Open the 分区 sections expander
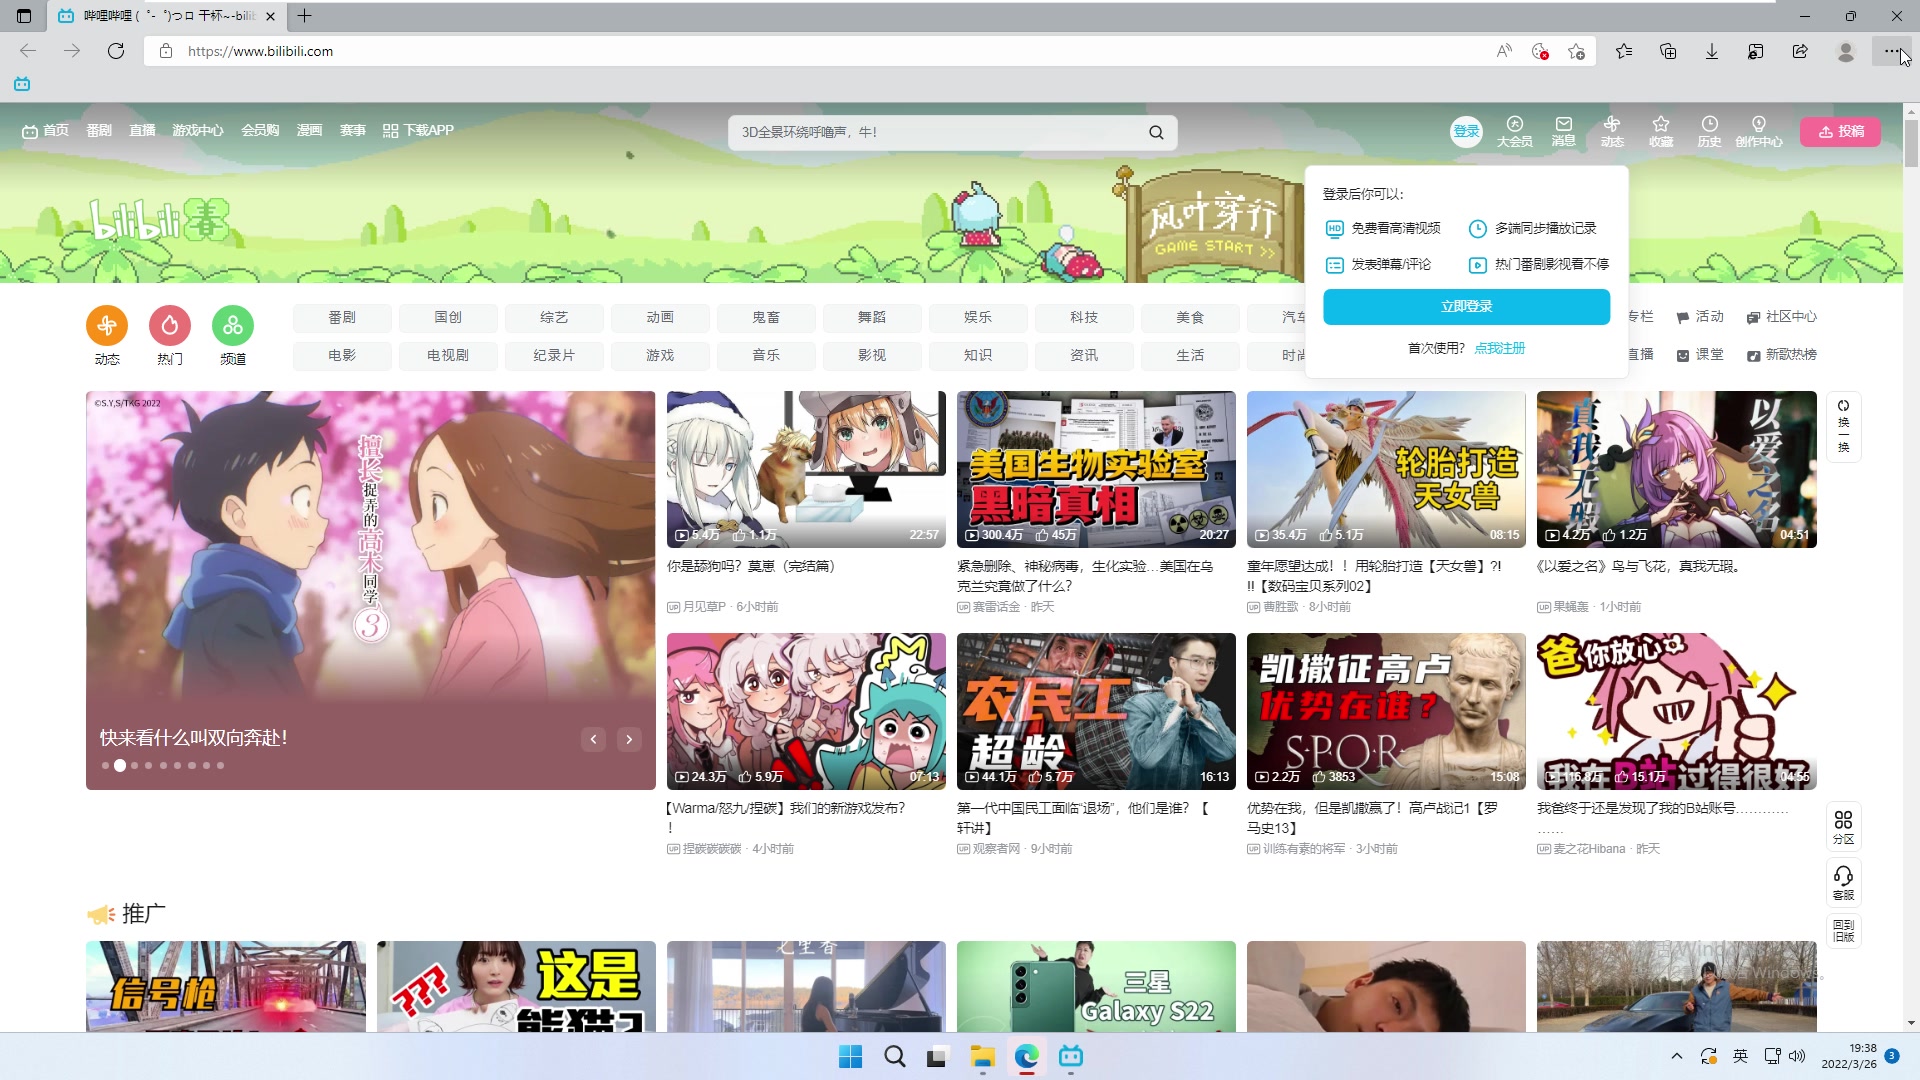 [1843, 827]
